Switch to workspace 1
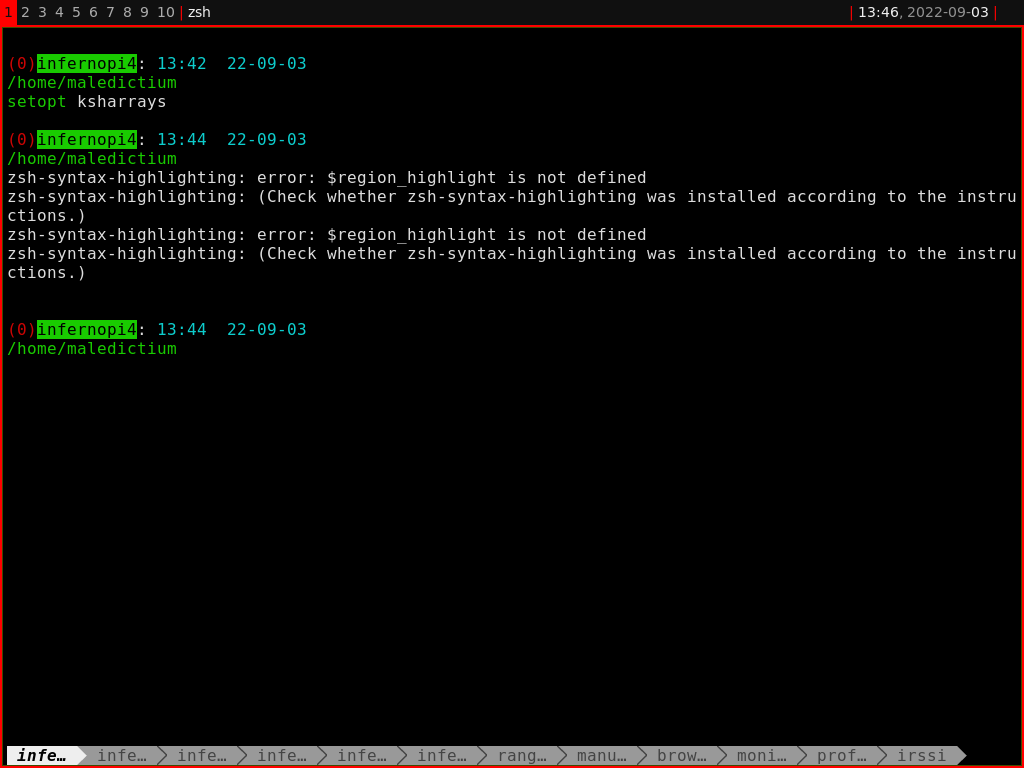The height and width of the screenshot is (768, 1024). click(8, 12)
